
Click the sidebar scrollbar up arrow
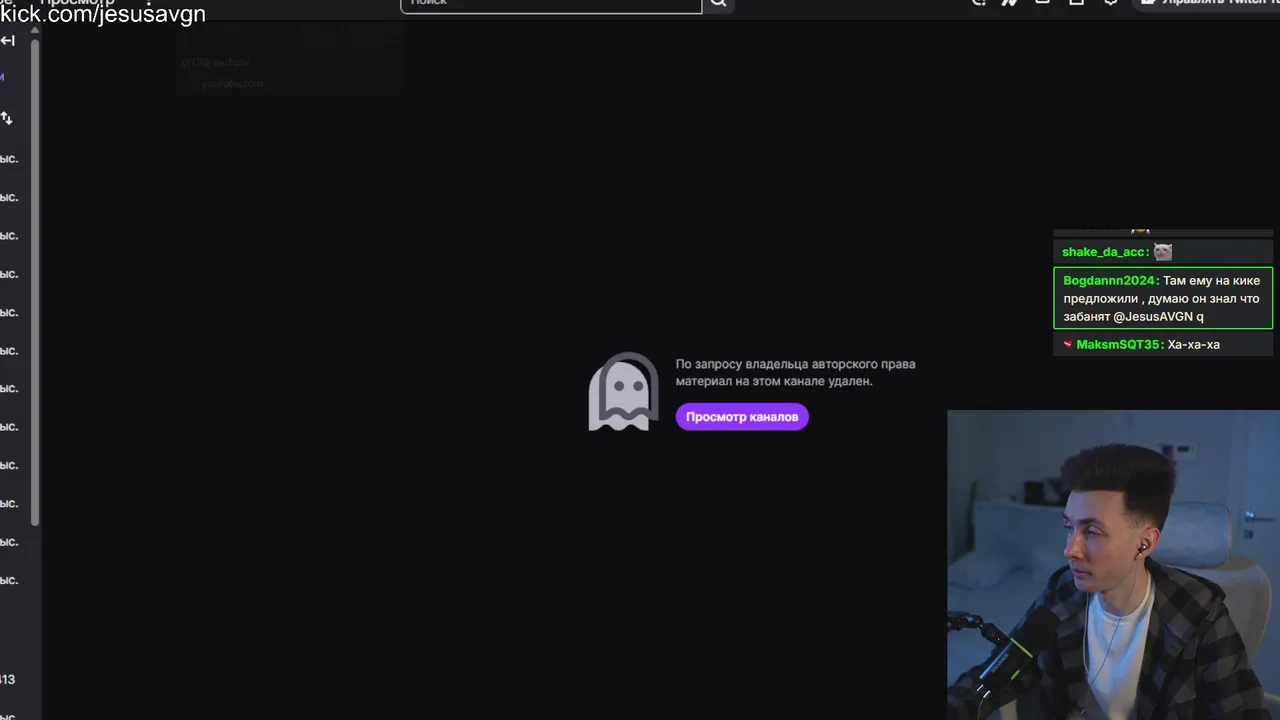pos(35,31)
